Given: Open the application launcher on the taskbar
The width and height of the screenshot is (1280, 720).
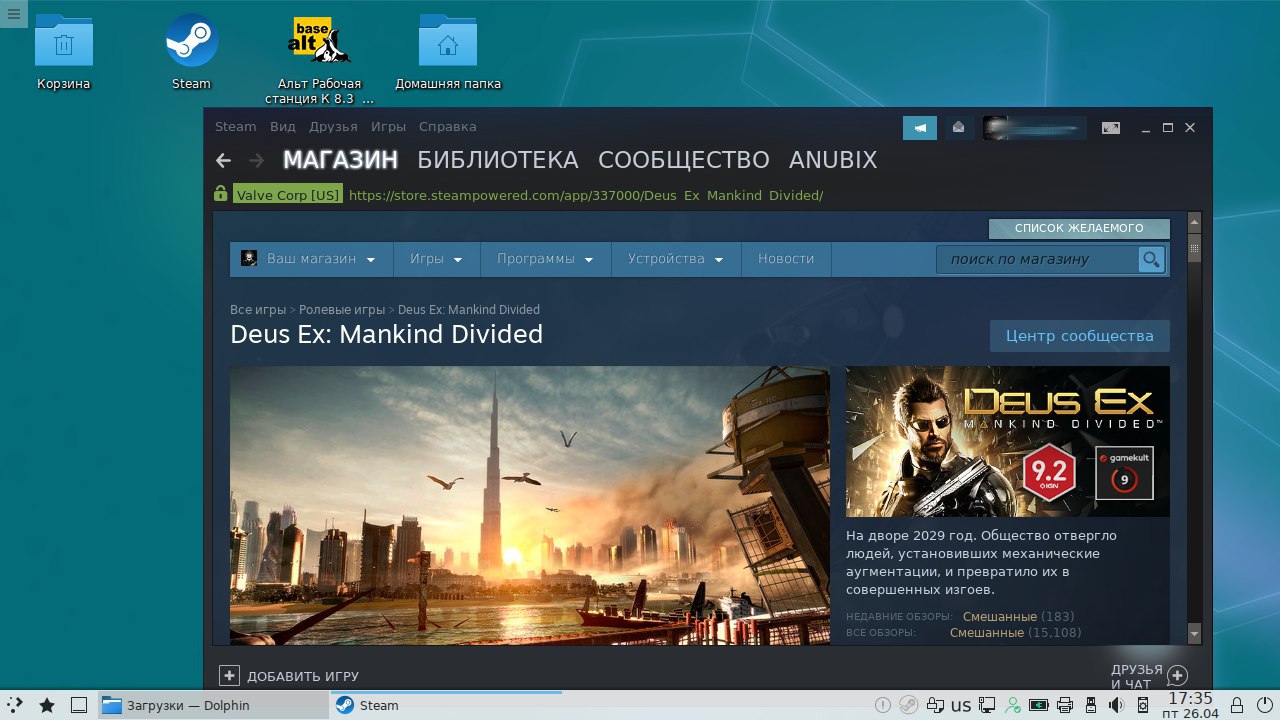Looking at the screenshot, I should 16,705.
